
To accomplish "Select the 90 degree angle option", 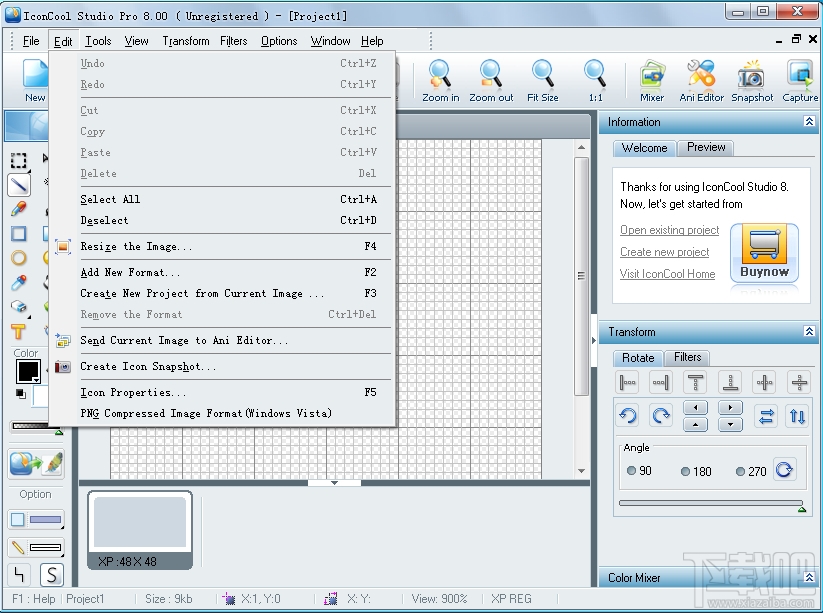I will [631, 471].
